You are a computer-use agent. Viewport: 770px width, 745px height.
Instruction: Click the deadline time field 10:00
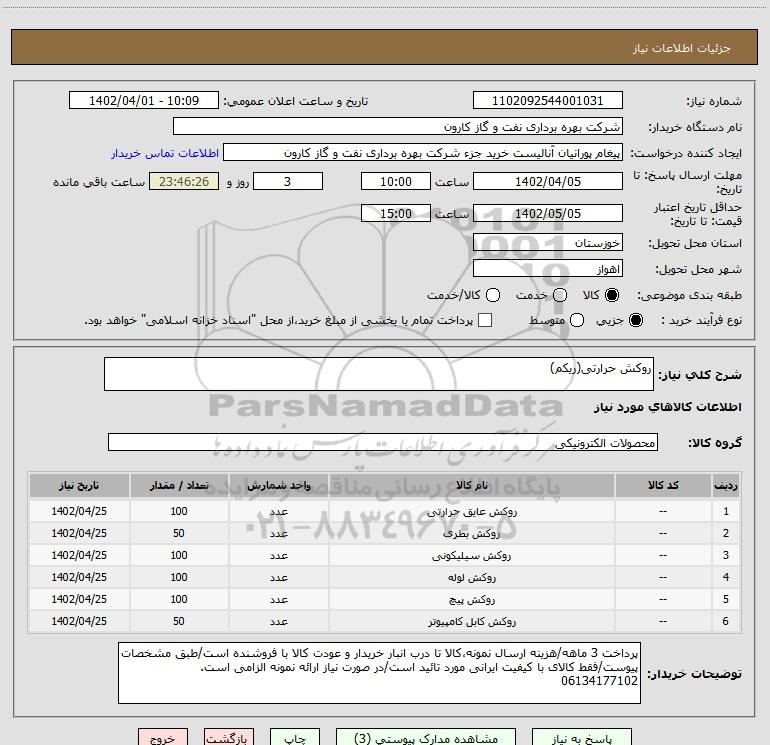coord(396,181)
